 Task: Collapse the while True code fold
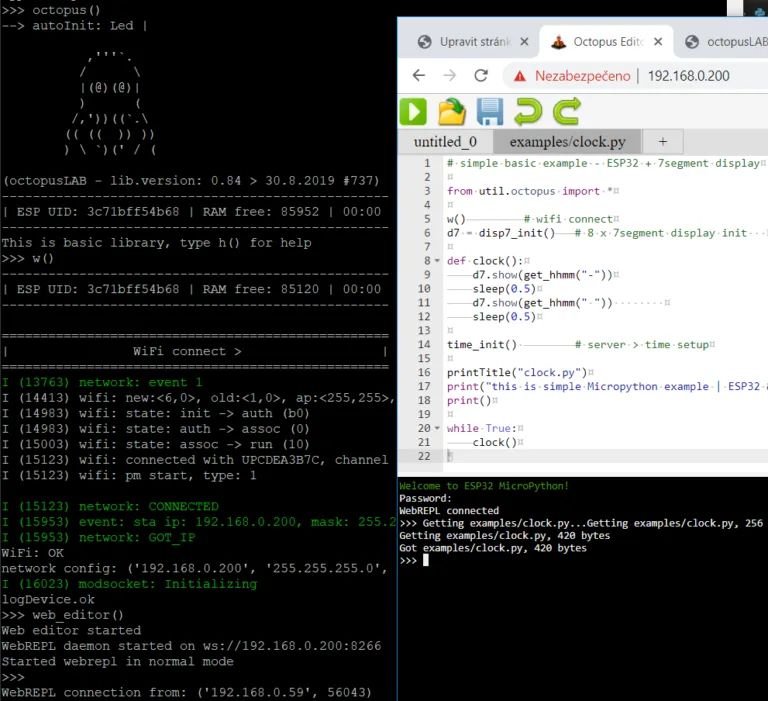tap(437, 429)
